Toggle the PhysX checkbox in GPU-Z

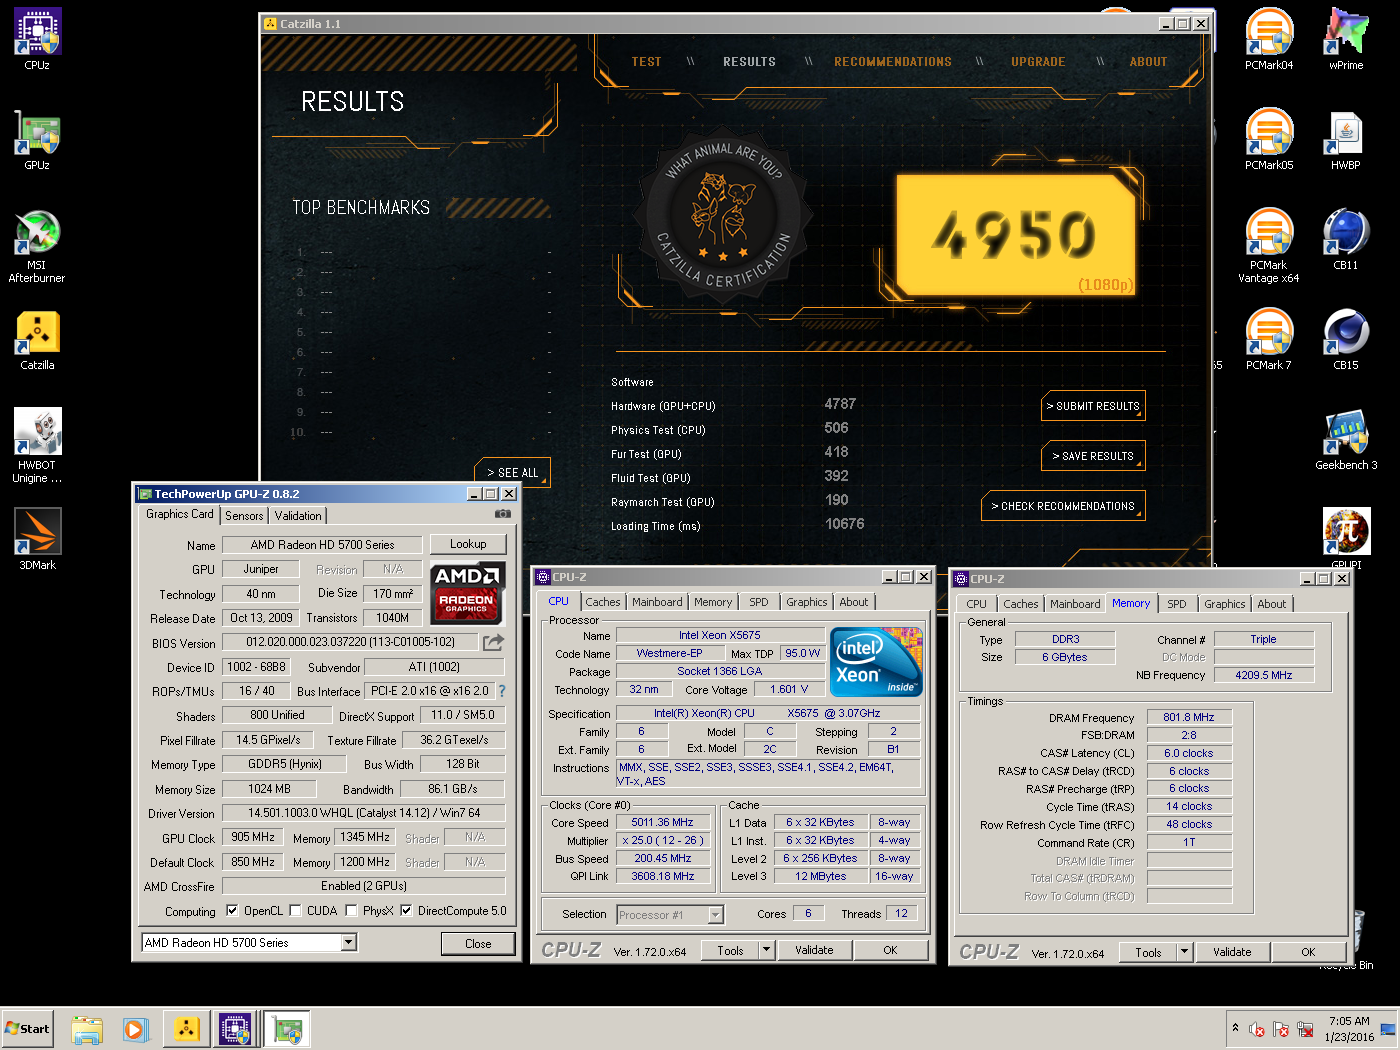[x=351, y=911]
